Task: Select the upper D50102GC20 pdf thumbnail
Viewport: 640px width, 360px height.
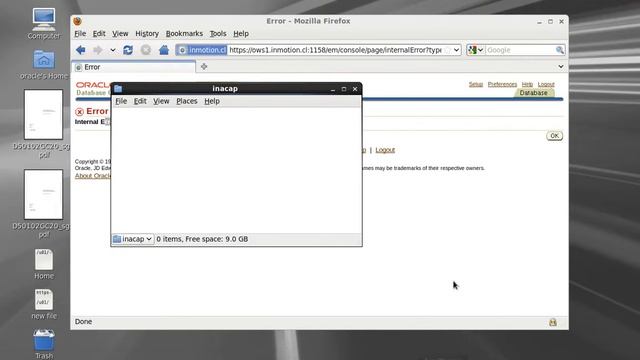Action: 43,115
